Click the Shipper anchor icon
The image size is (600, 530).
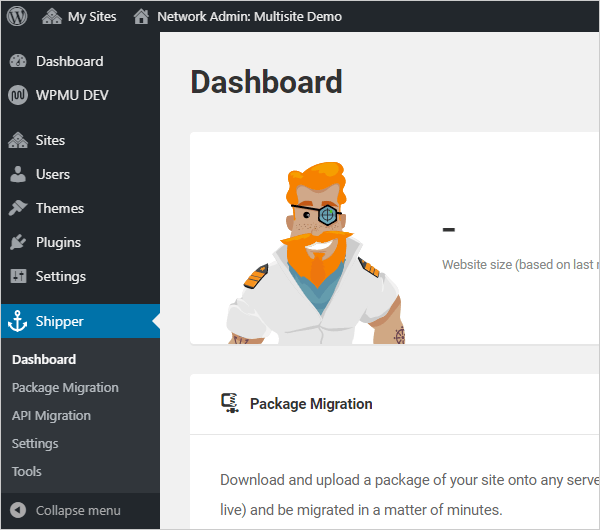18,321
